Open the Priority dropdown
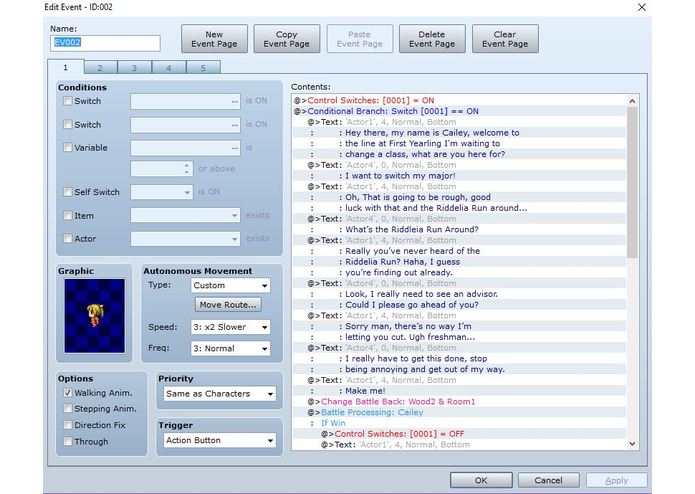 pyautogui.click(x=219, y=393)
